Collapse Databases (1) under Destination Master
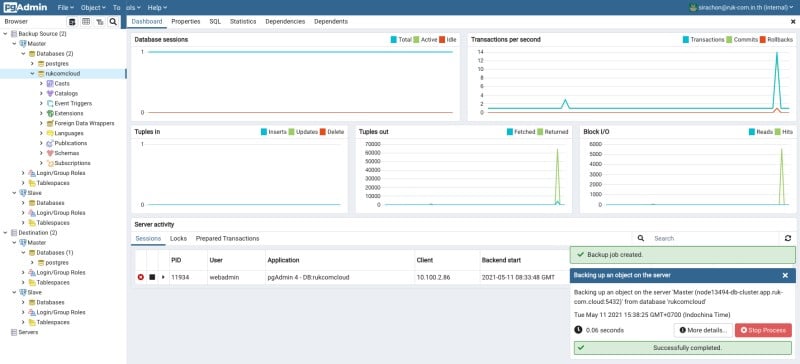 [x=23, y=253]
